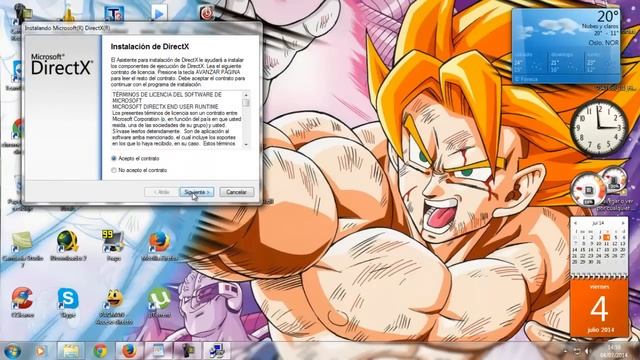Click the license text scrollbar down arrow
The image size is (640, 360).
(246, 144)
